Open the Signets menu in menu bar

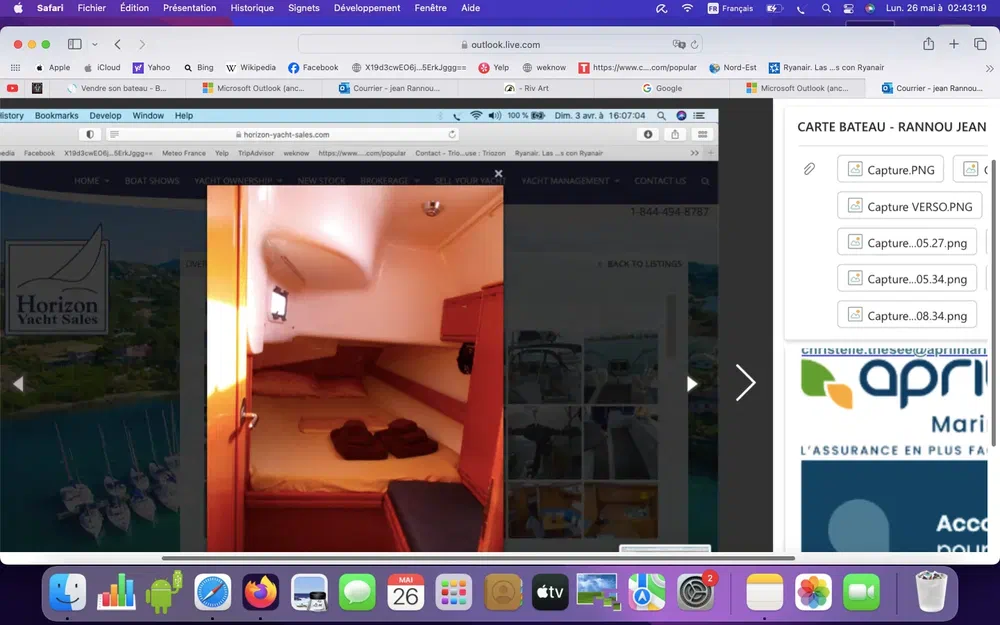click(x=304, y=8)
